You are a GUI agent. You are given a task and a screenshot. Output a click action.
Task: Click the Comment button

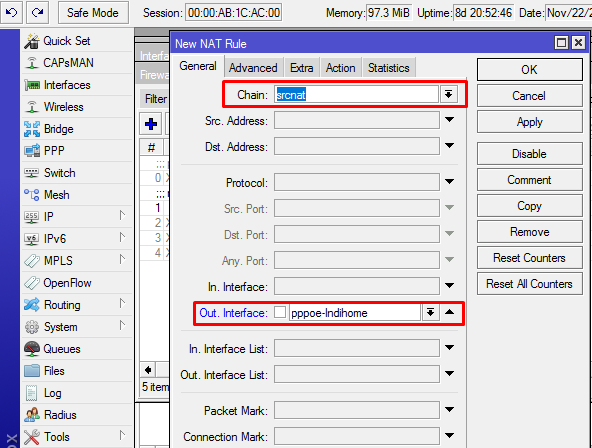click(530, 180)
